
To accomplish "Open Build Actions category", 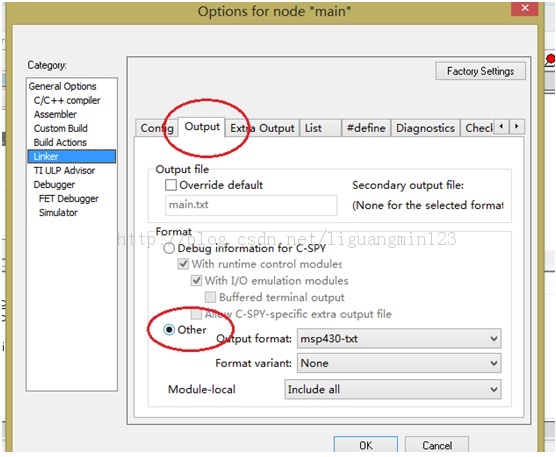I will [x=60, y=142].
